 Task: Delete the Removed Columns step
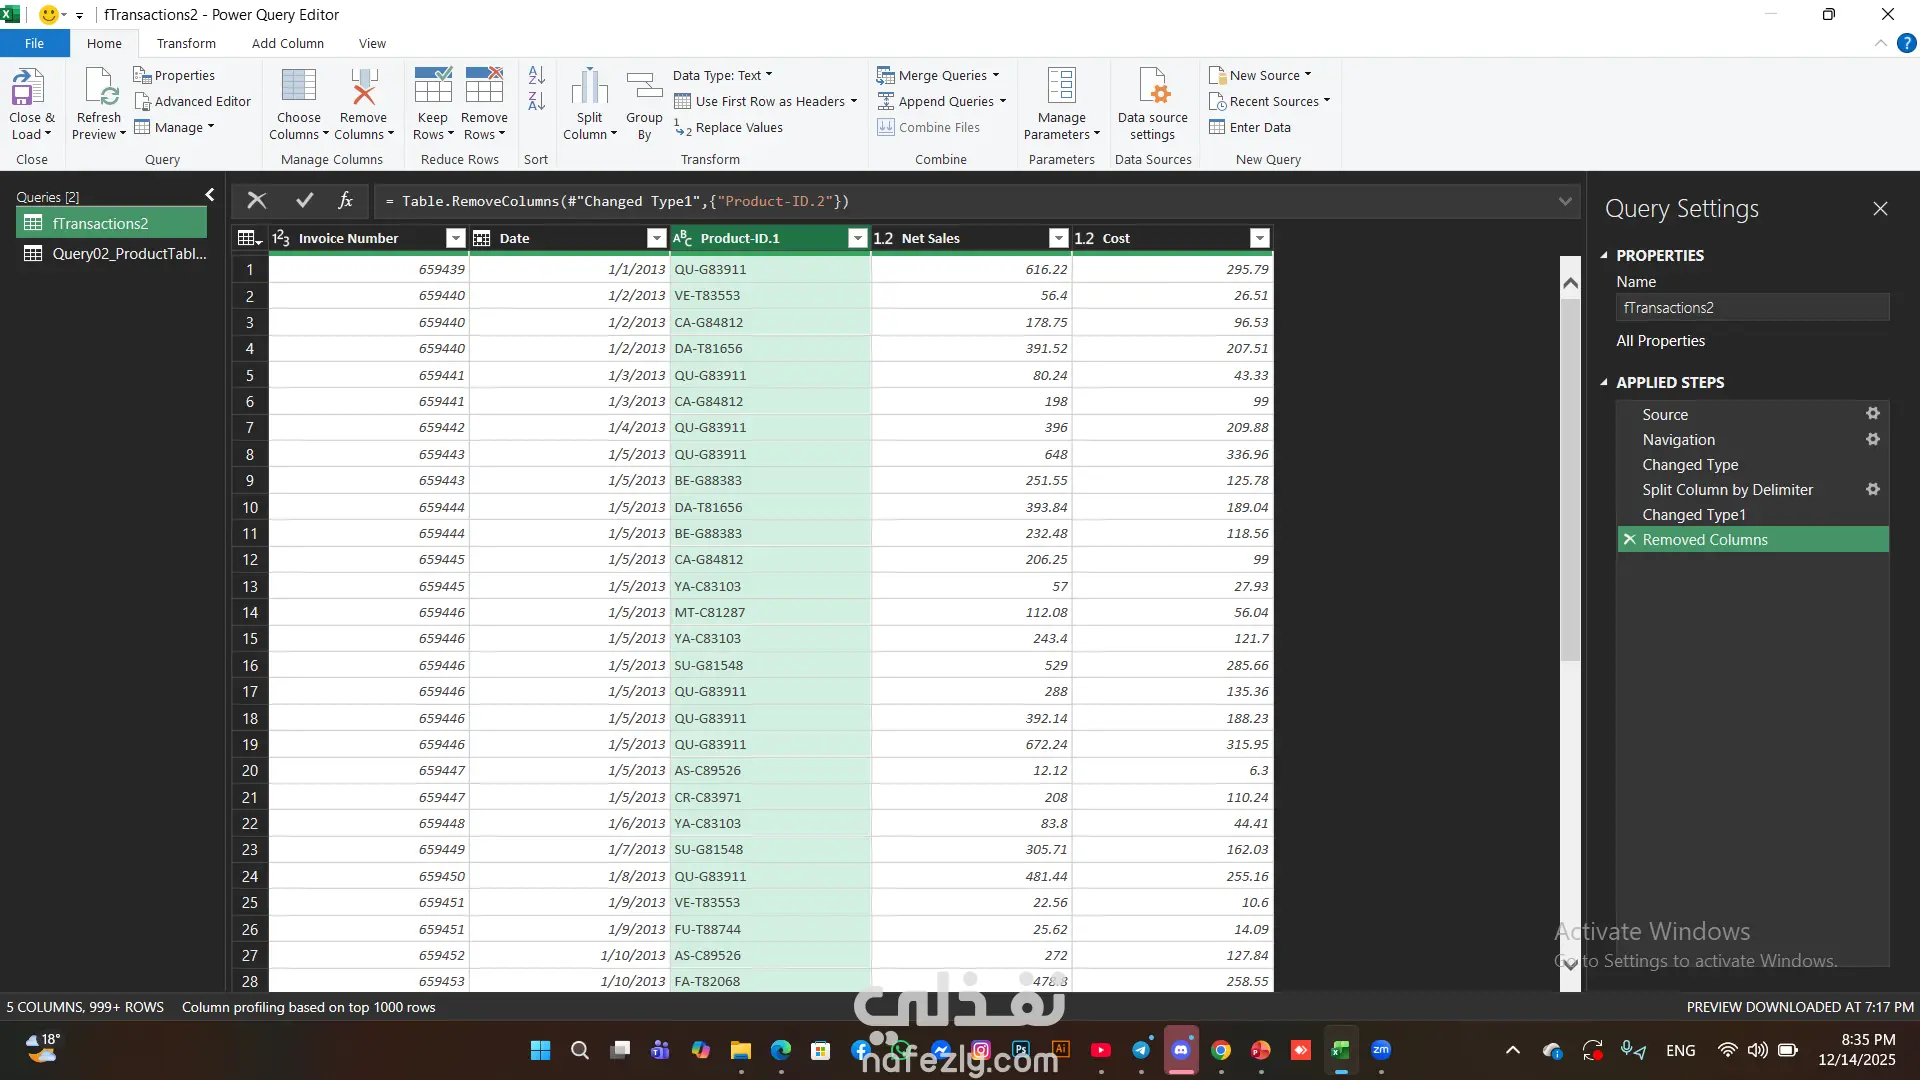[x=1629, y=540]
